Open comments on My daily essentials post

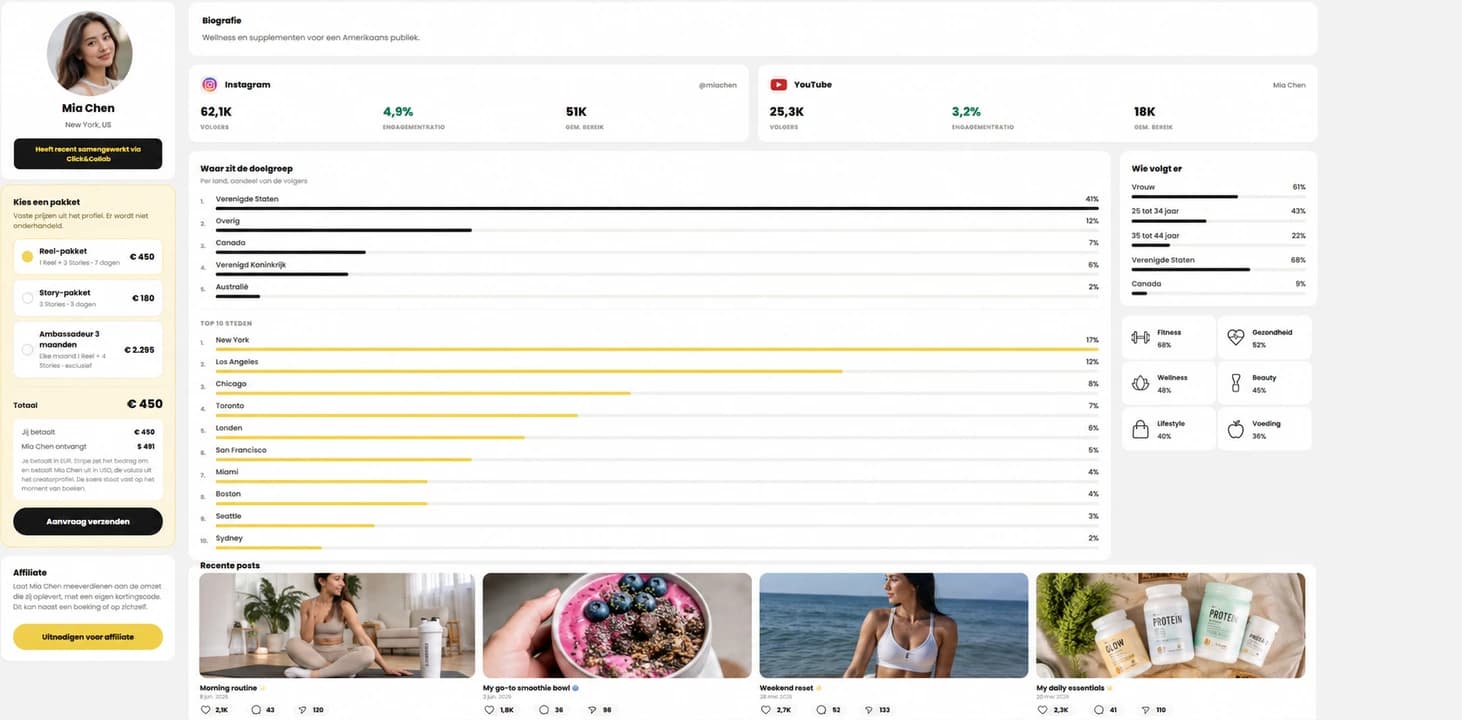click(x=1099, y=710)
